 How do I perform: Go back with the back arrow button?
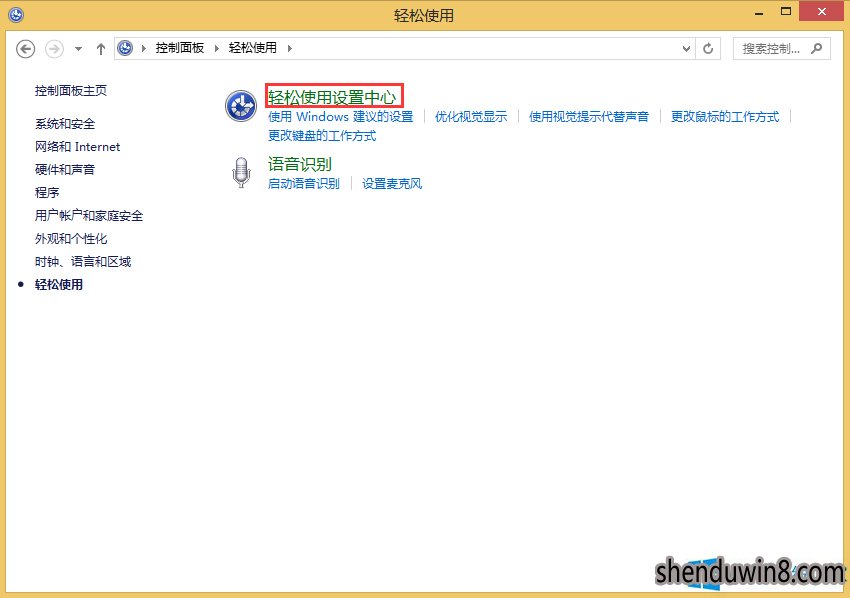pyautogui.click(x=25, y=49)
